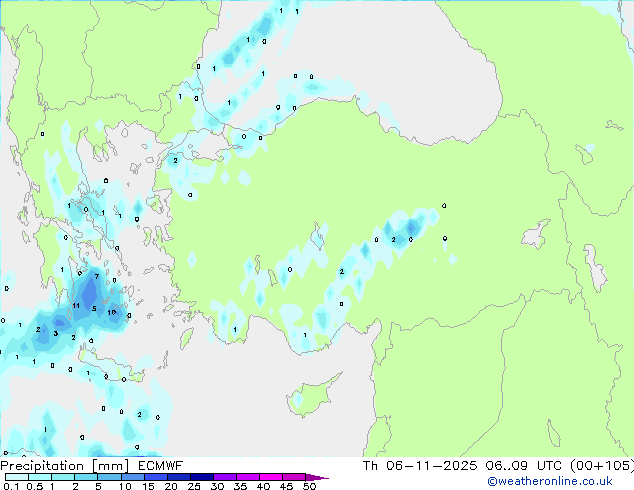Image resolution: width=634 pixels, height=490 pixels.
Task: Click the '0.1' legend scale label
Action: click(x=11, y=486)
